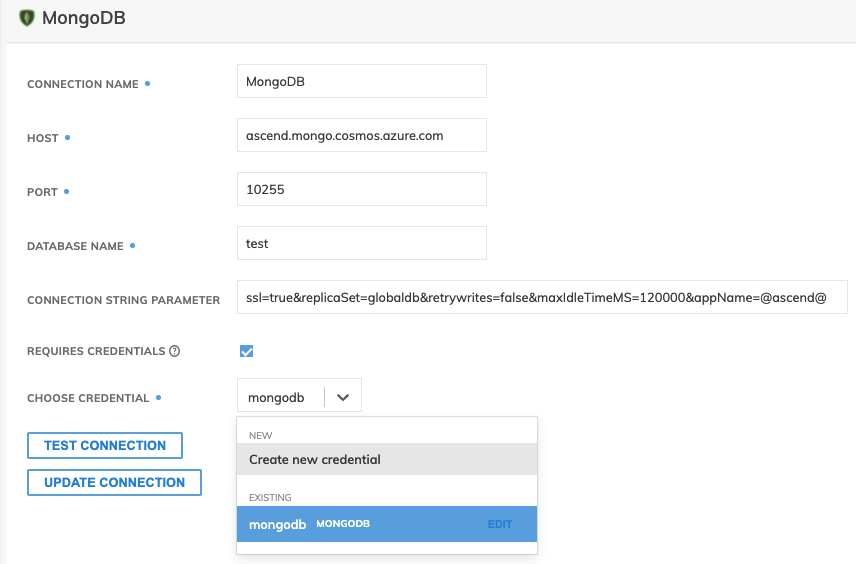Open the Requires Credentials help icon
Screen dimensions: 856x564
174,351
